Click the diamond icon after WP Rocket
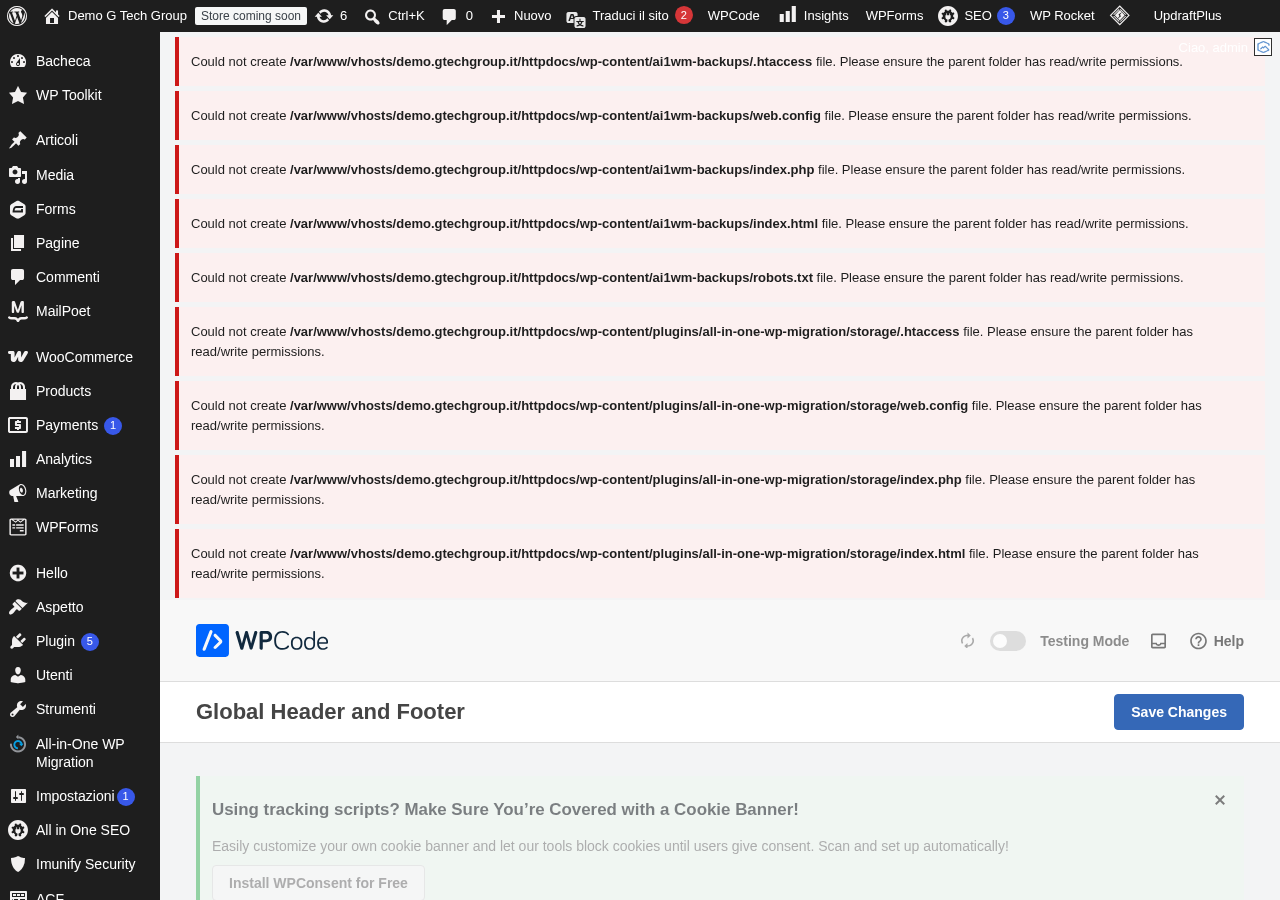This screenshot has width=1280, height=900. pos(1120,15)
